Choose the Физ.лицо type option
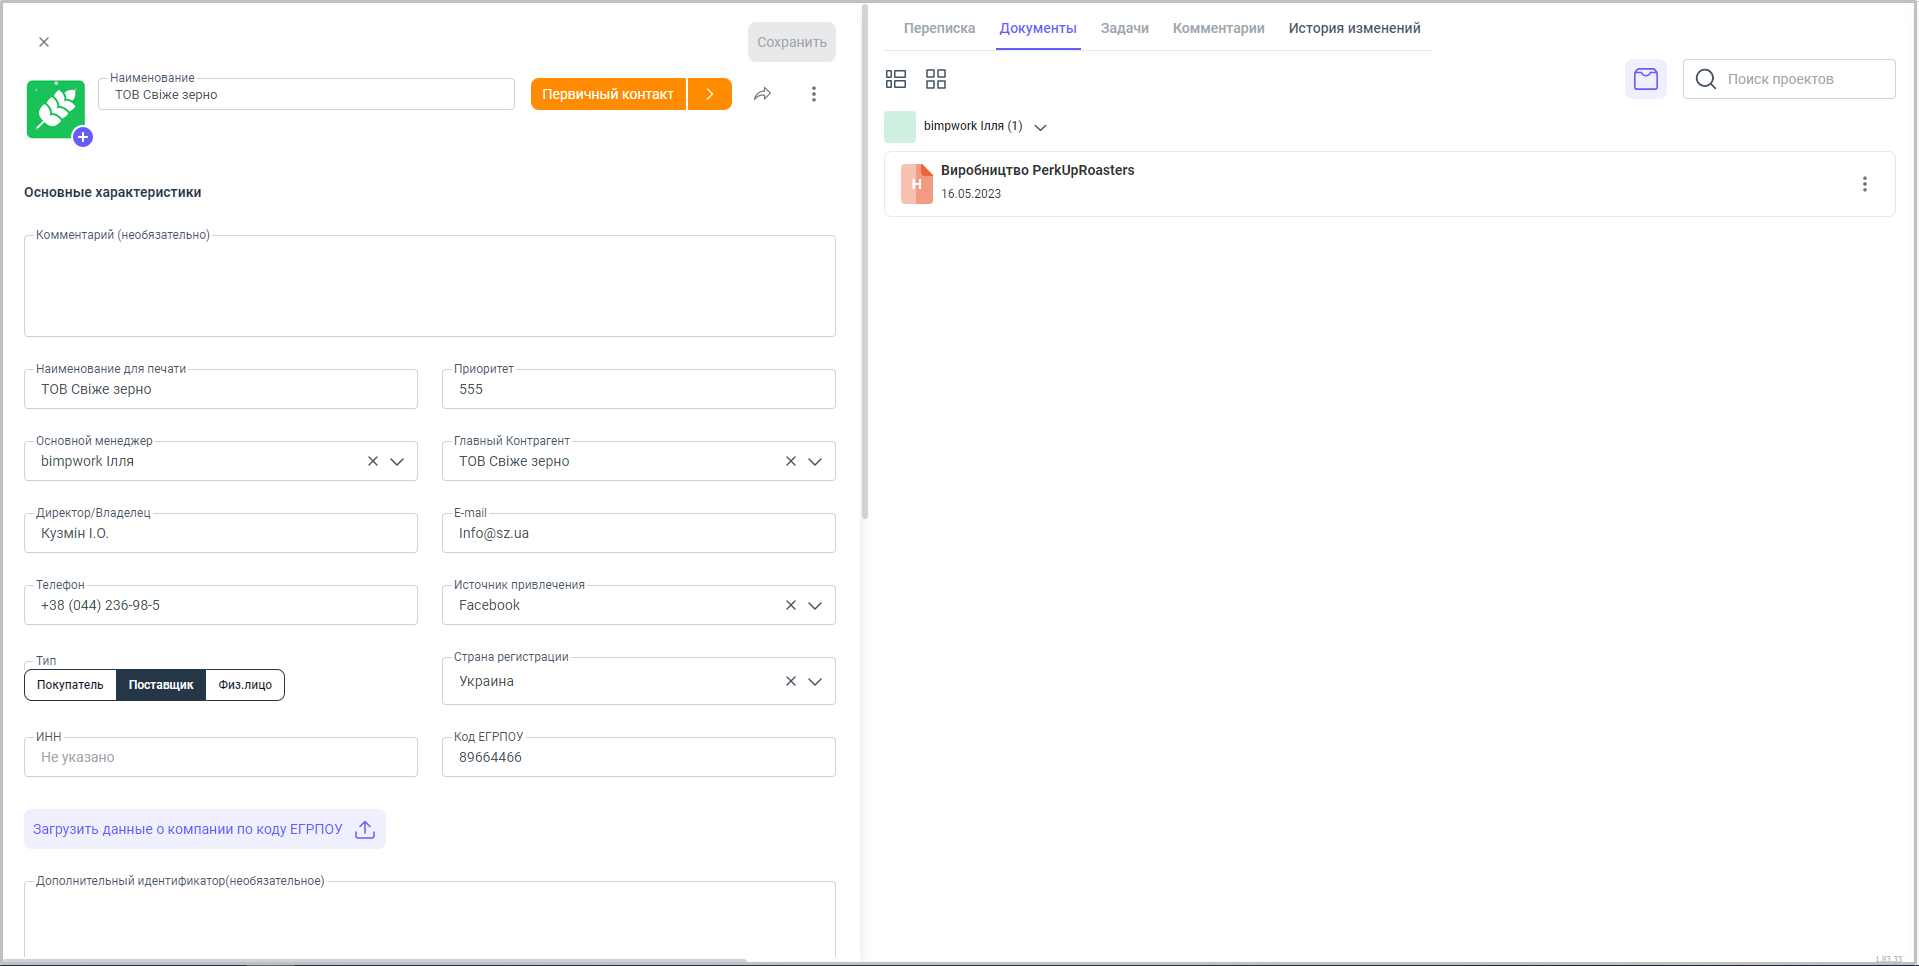 (245, 685)
